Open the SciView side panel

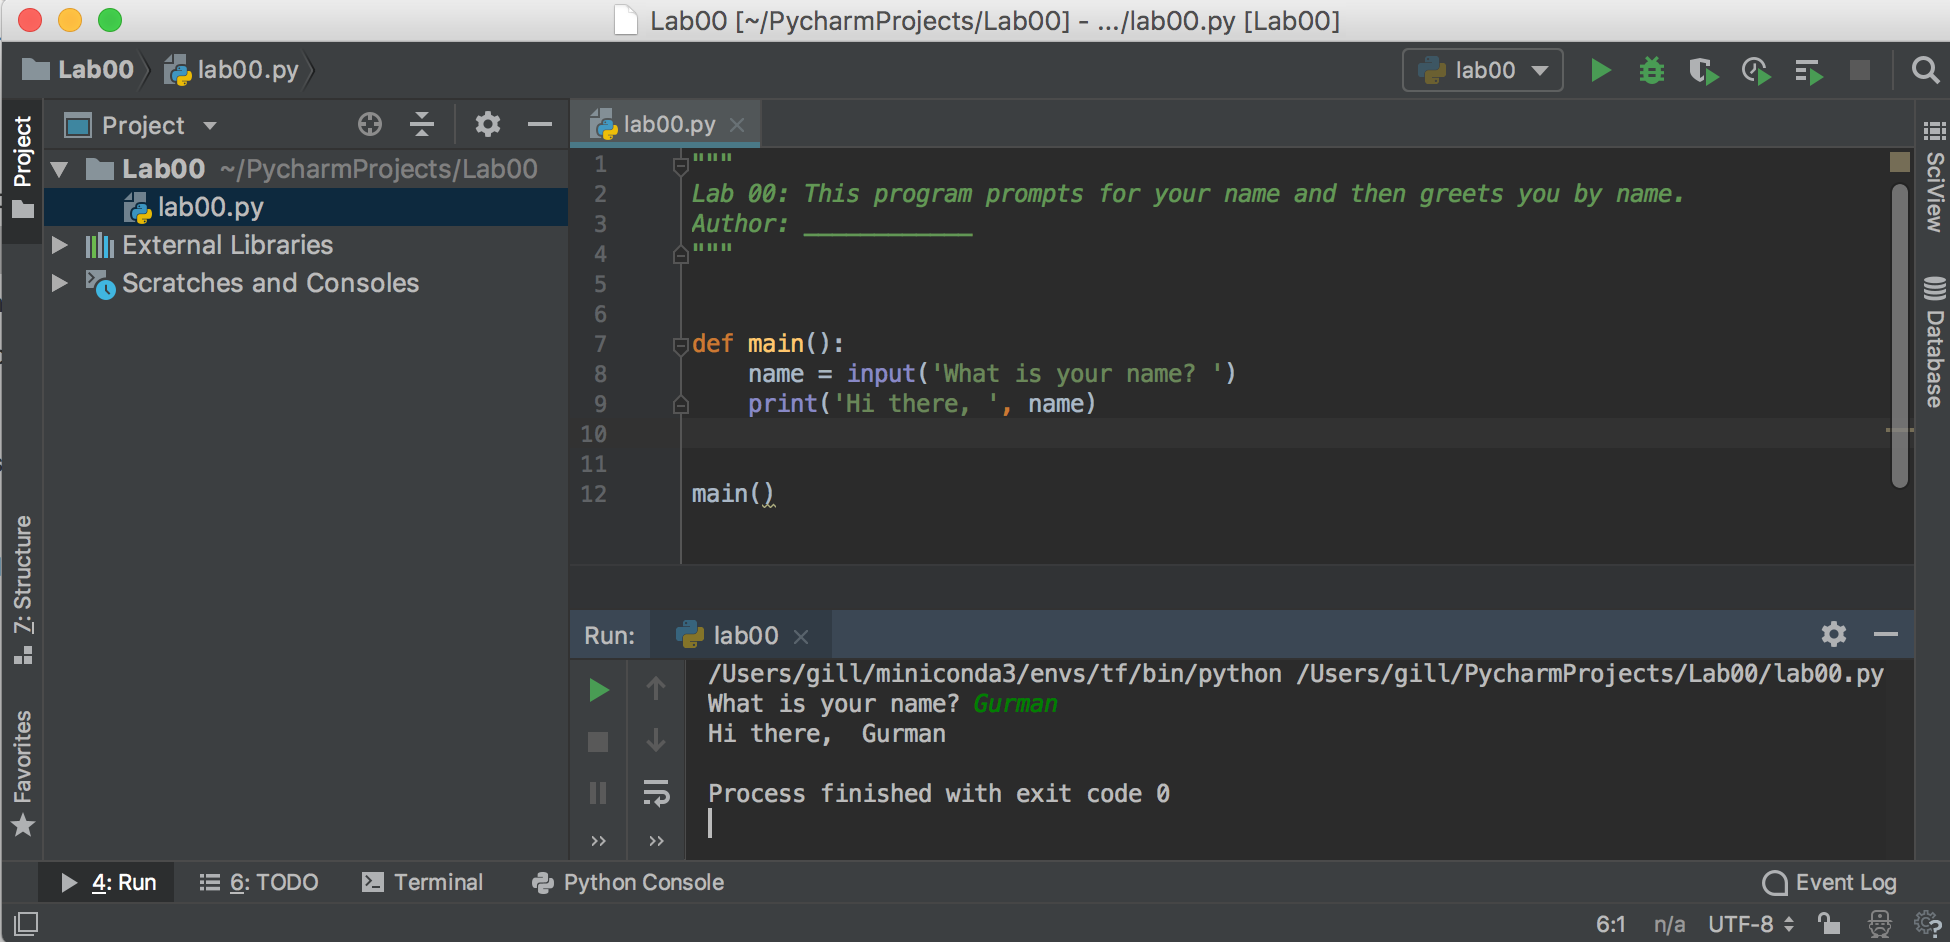1933,195
